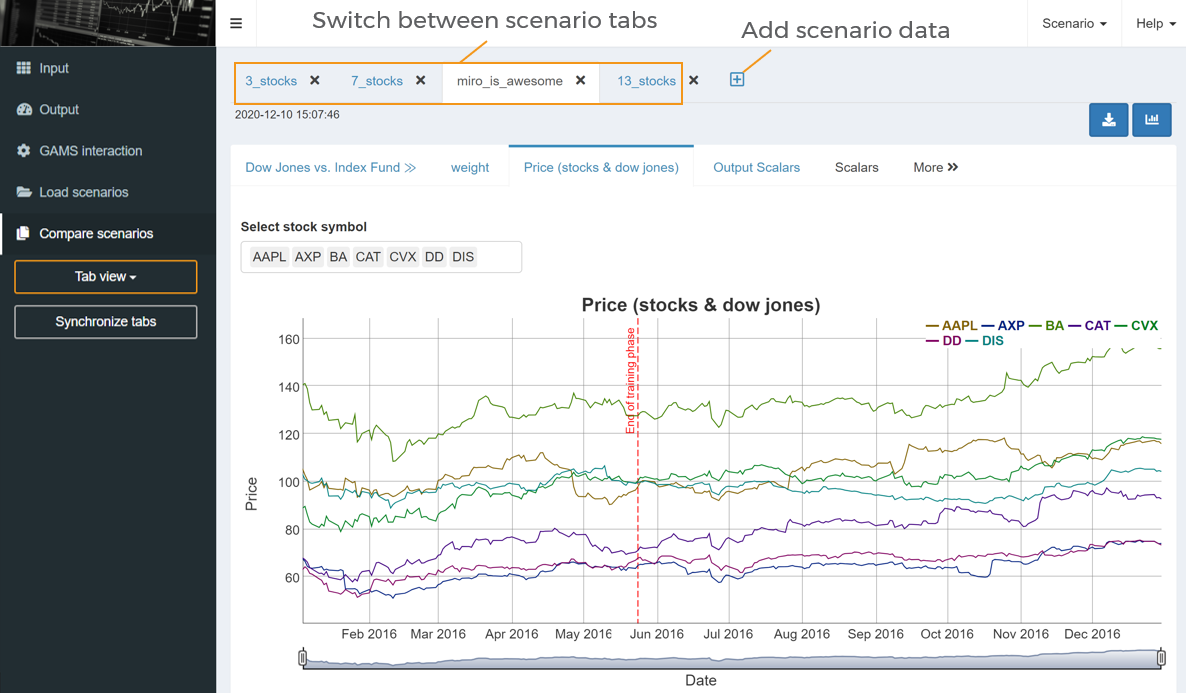Toggle BA series in chart legend

(x=1047, y=326)
